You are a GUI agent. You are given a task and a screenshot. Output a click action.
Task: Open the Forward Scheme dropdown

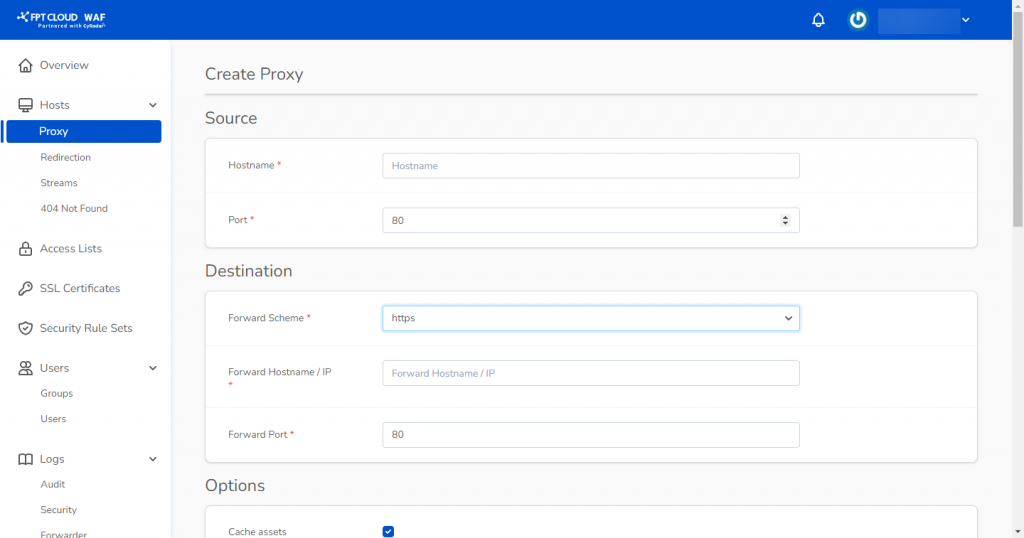pos(590,318)
